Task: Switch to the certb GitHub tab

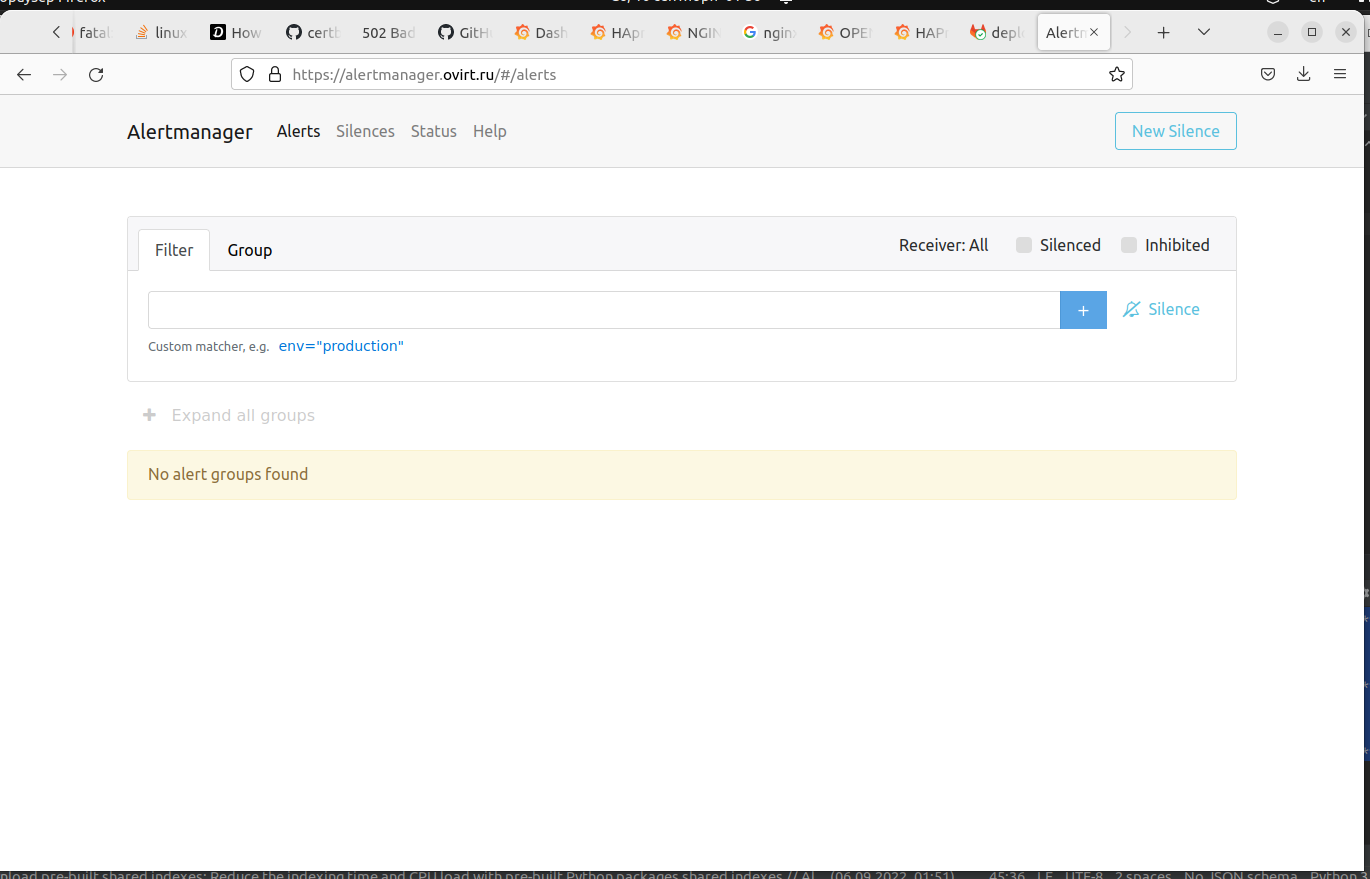Action: pos(312,33)
